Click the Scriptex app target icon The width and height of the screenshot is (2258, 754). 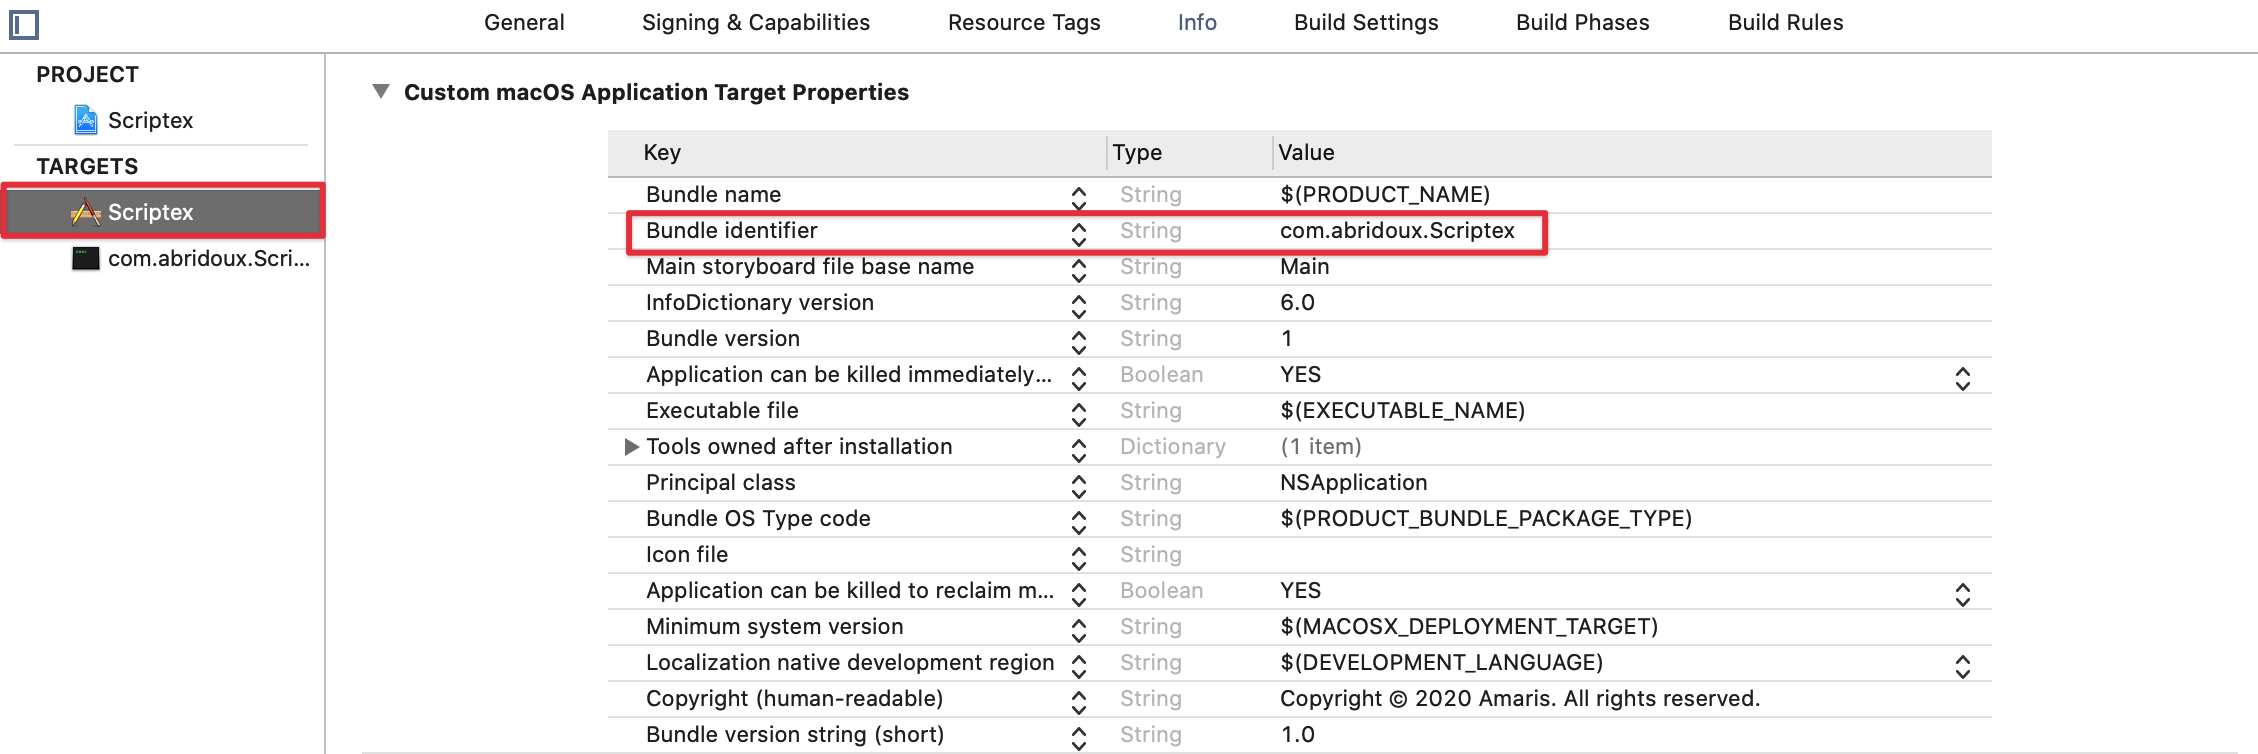point(86,212)
